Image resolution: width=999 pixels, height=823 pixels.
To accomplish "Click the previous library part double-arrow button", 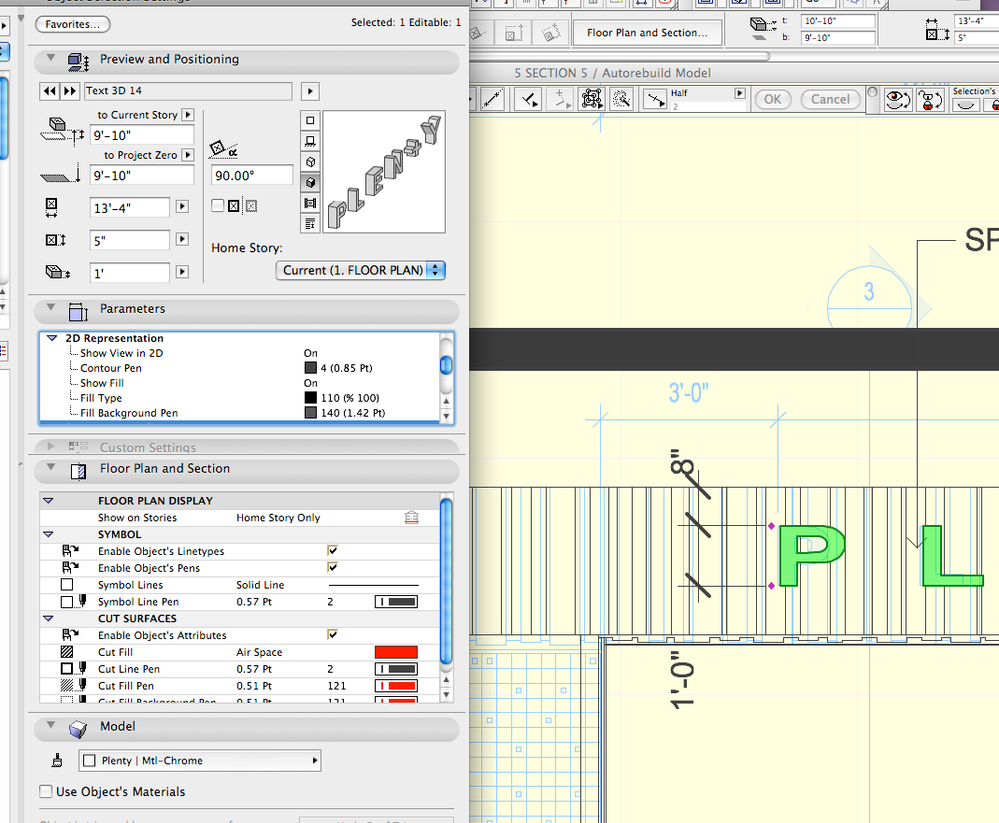I will click(x=47, y=91).
